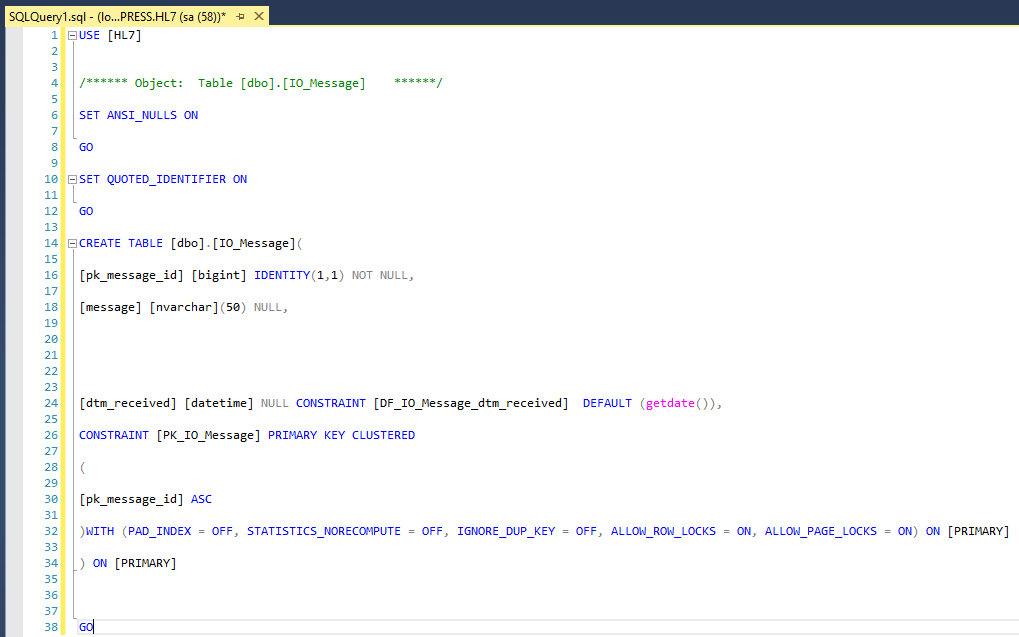Click line number 36 in the margin

[x=51, y=595]
